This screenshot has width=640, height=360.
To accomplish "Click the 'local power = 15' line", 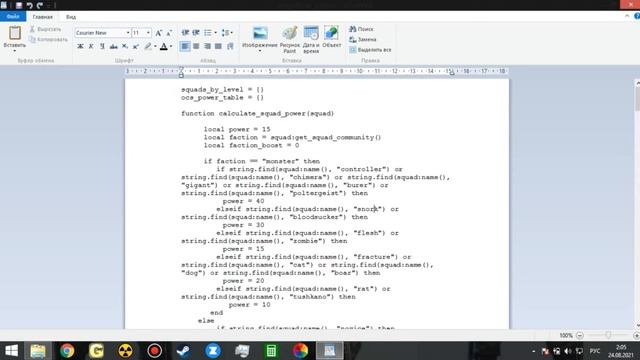I will coord(237,129).
